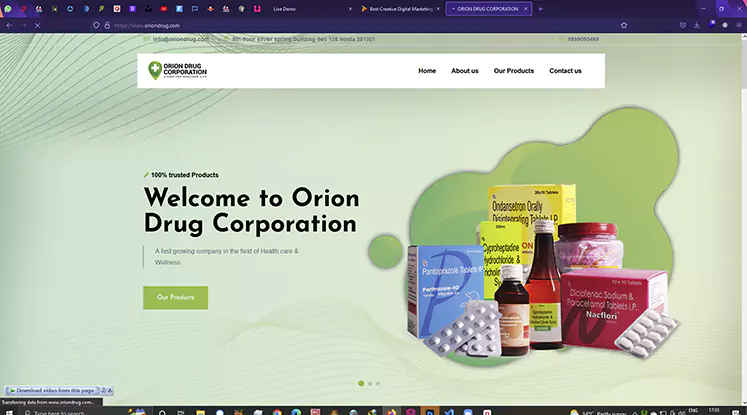Close the Download video popup bar
This screenshot has width=747, height=415.
[x=110, y=390]
